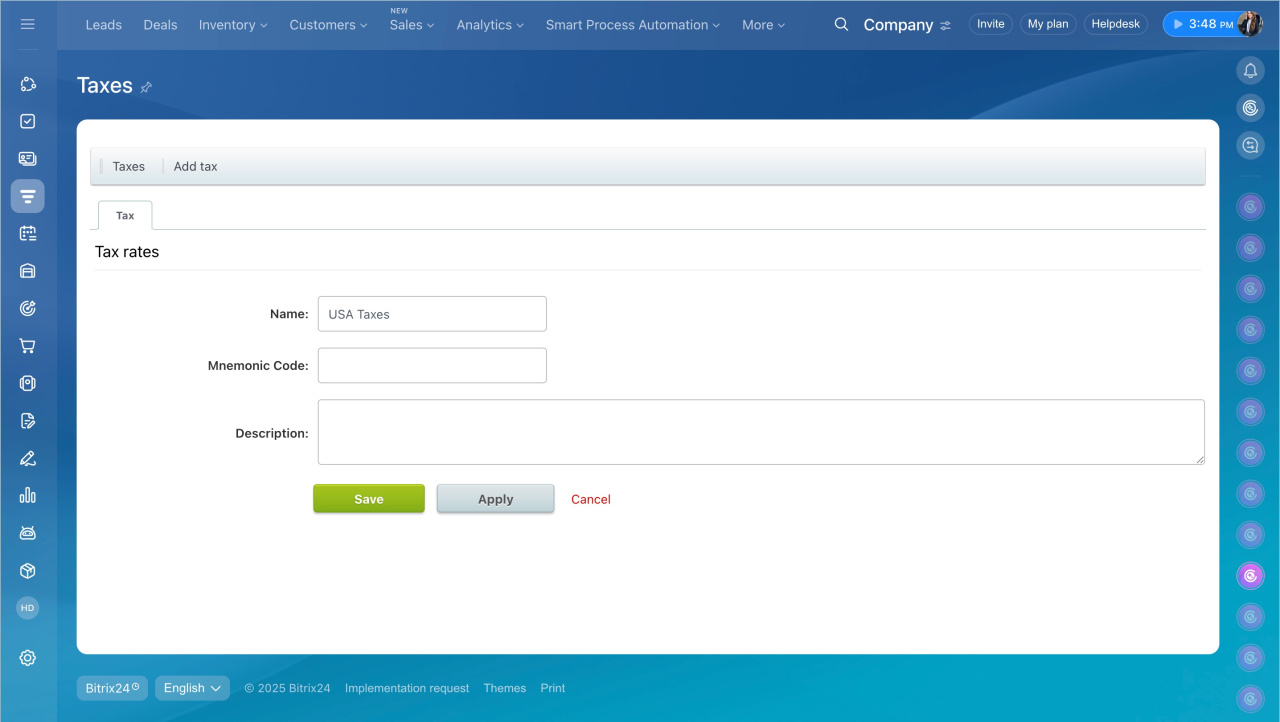Open the Leads menu item
Image resolution: width=1280 pixels, height=722 pixels.
coord(103,25)
